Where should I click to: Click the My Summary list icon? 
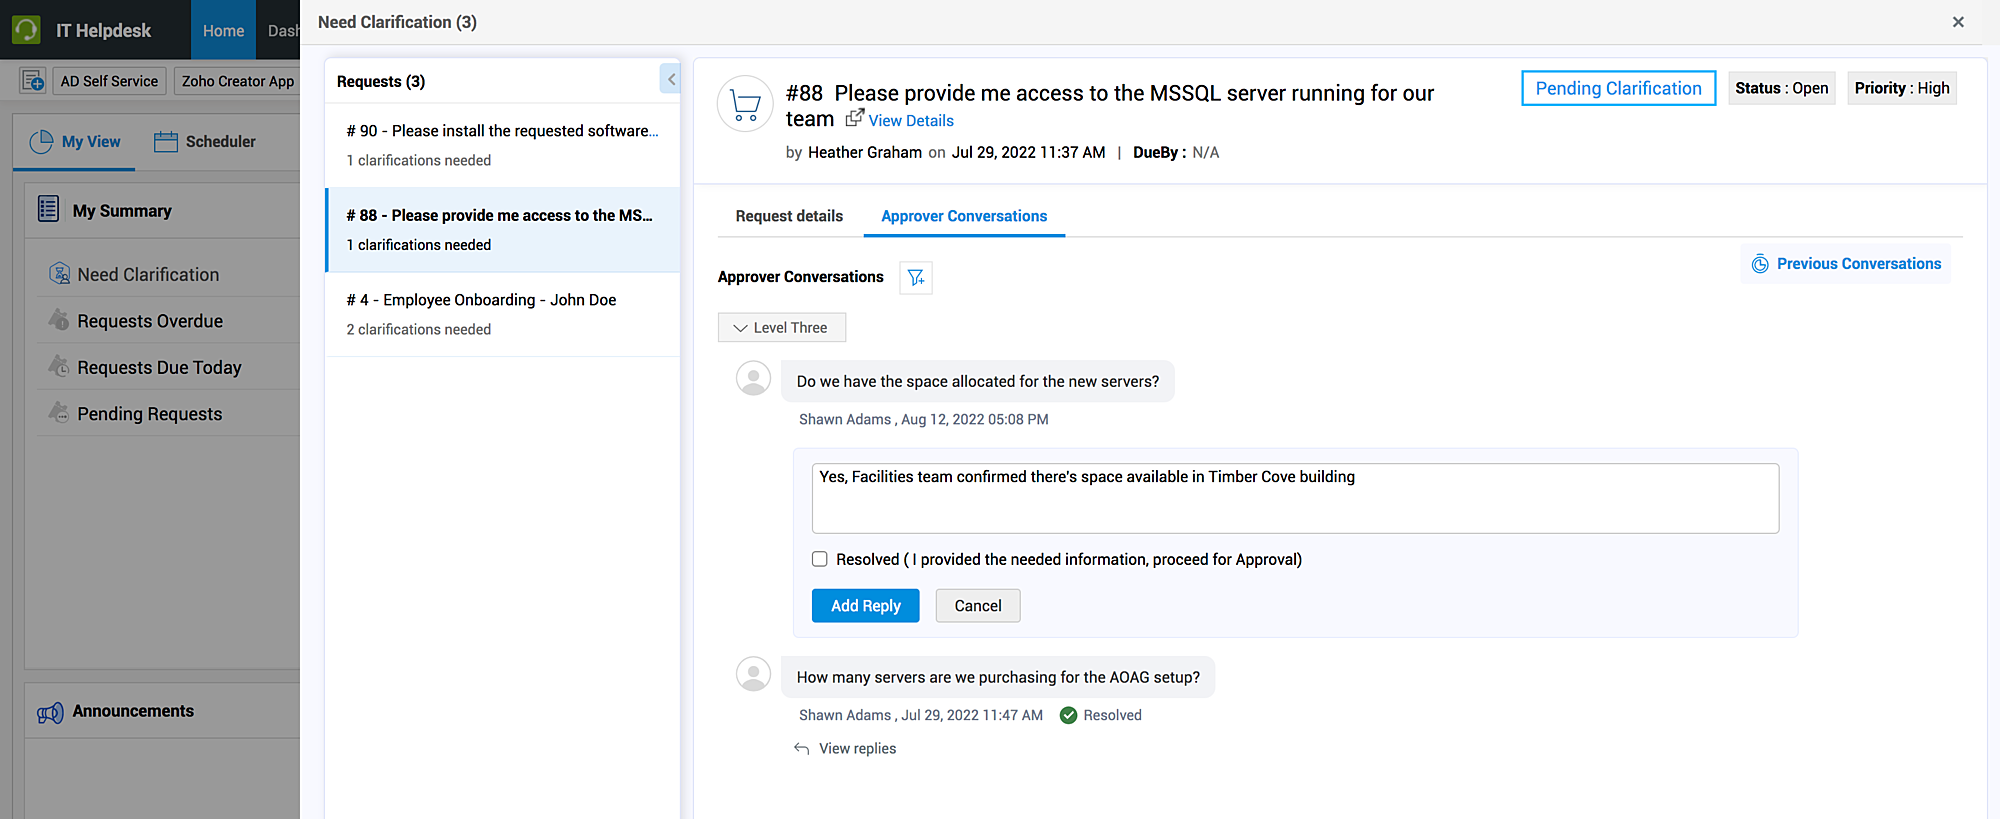pyautogui.click(x=48, y=209)
